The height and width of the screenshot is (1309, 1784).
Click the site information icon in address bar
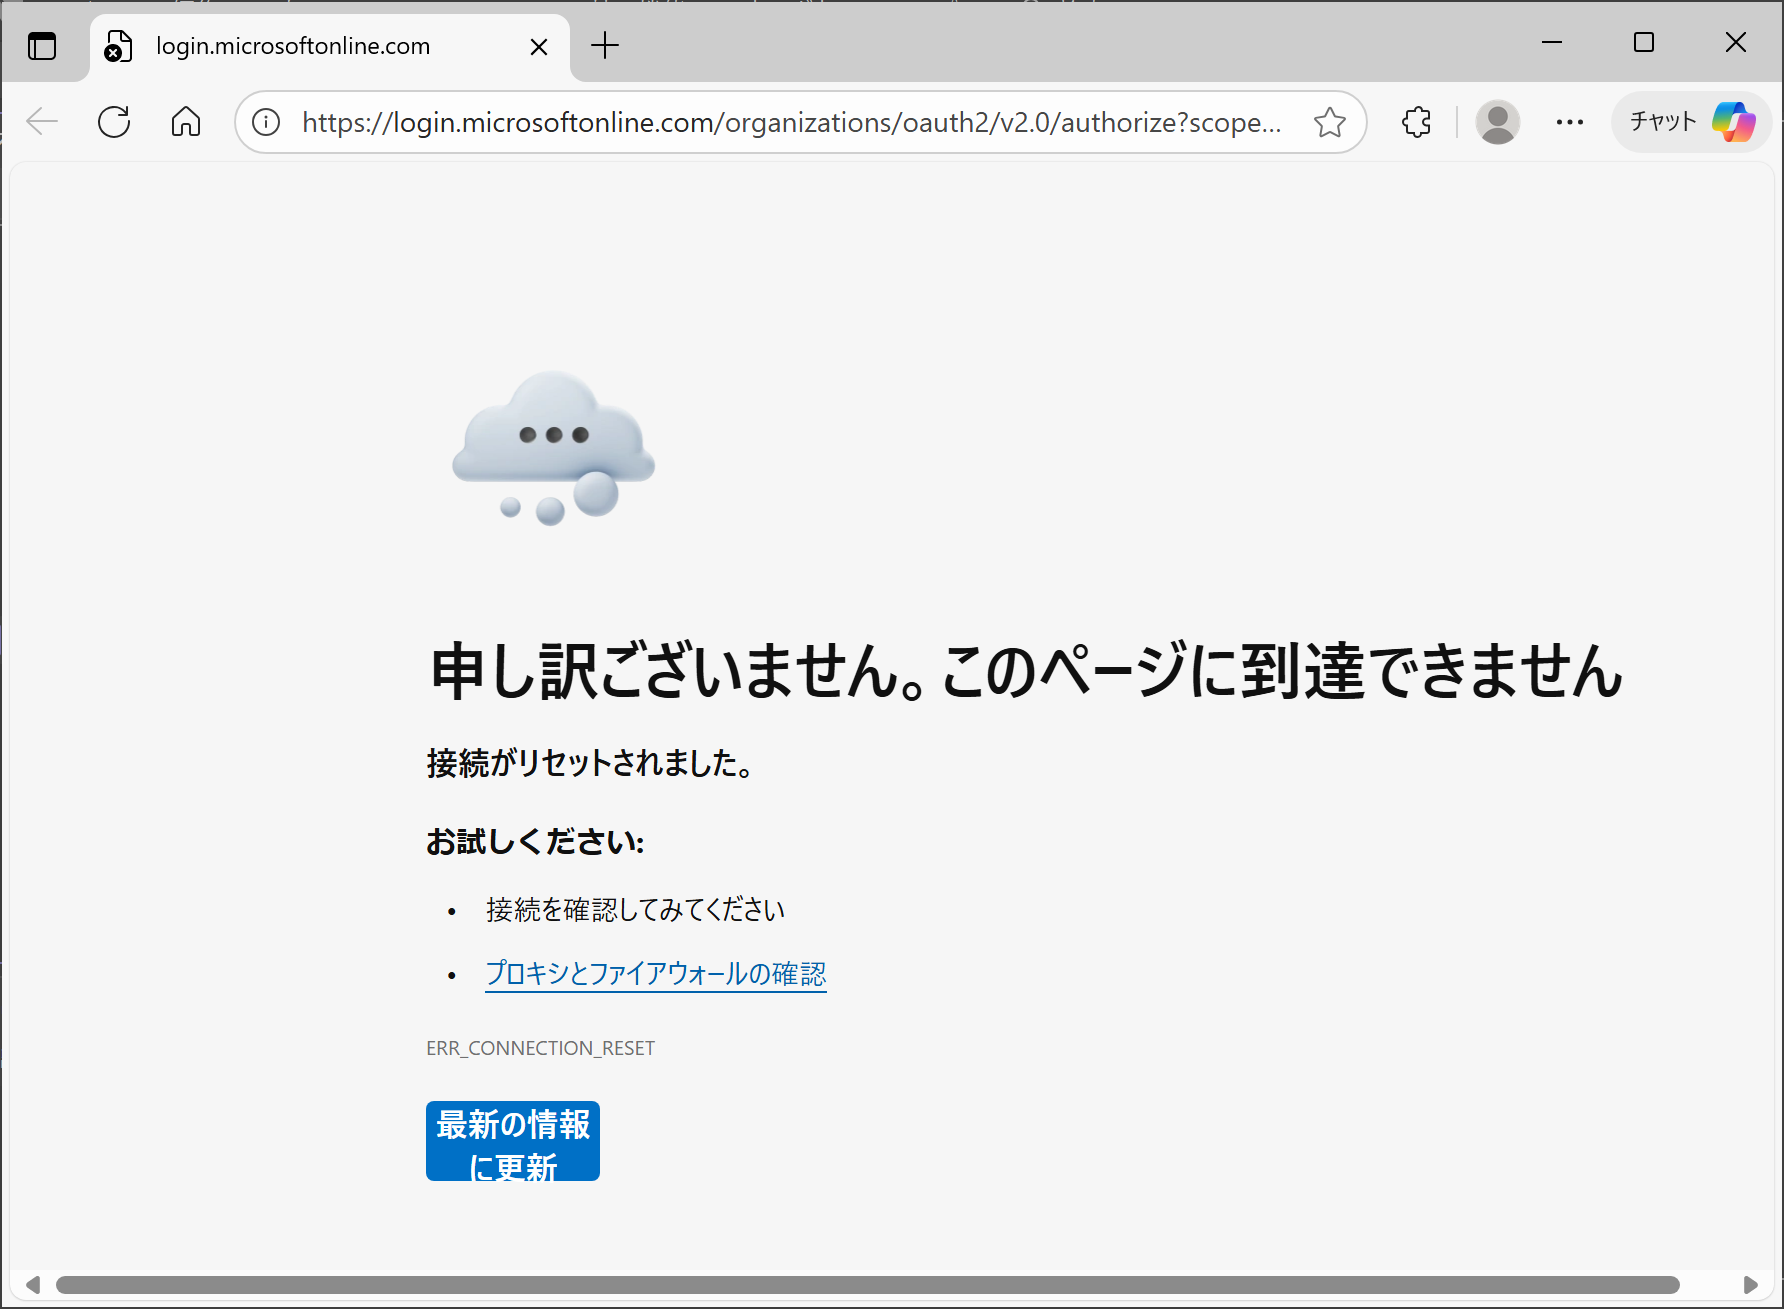tap(265, 122)
